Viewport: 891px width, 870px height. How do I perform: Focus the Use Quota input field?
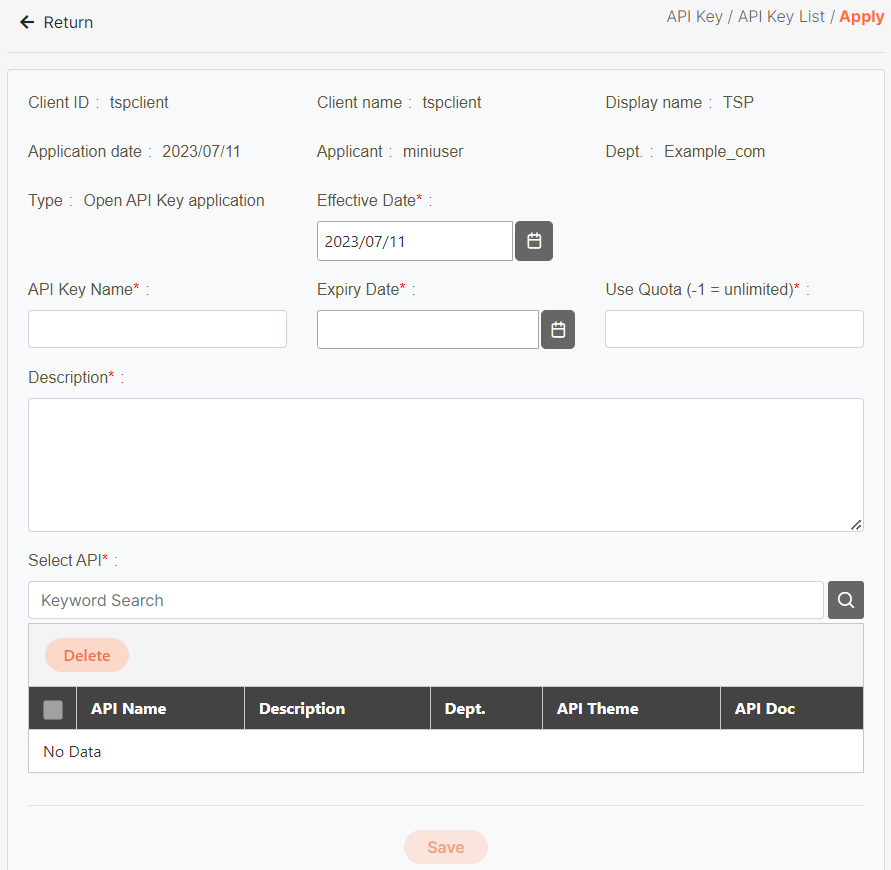734,329
